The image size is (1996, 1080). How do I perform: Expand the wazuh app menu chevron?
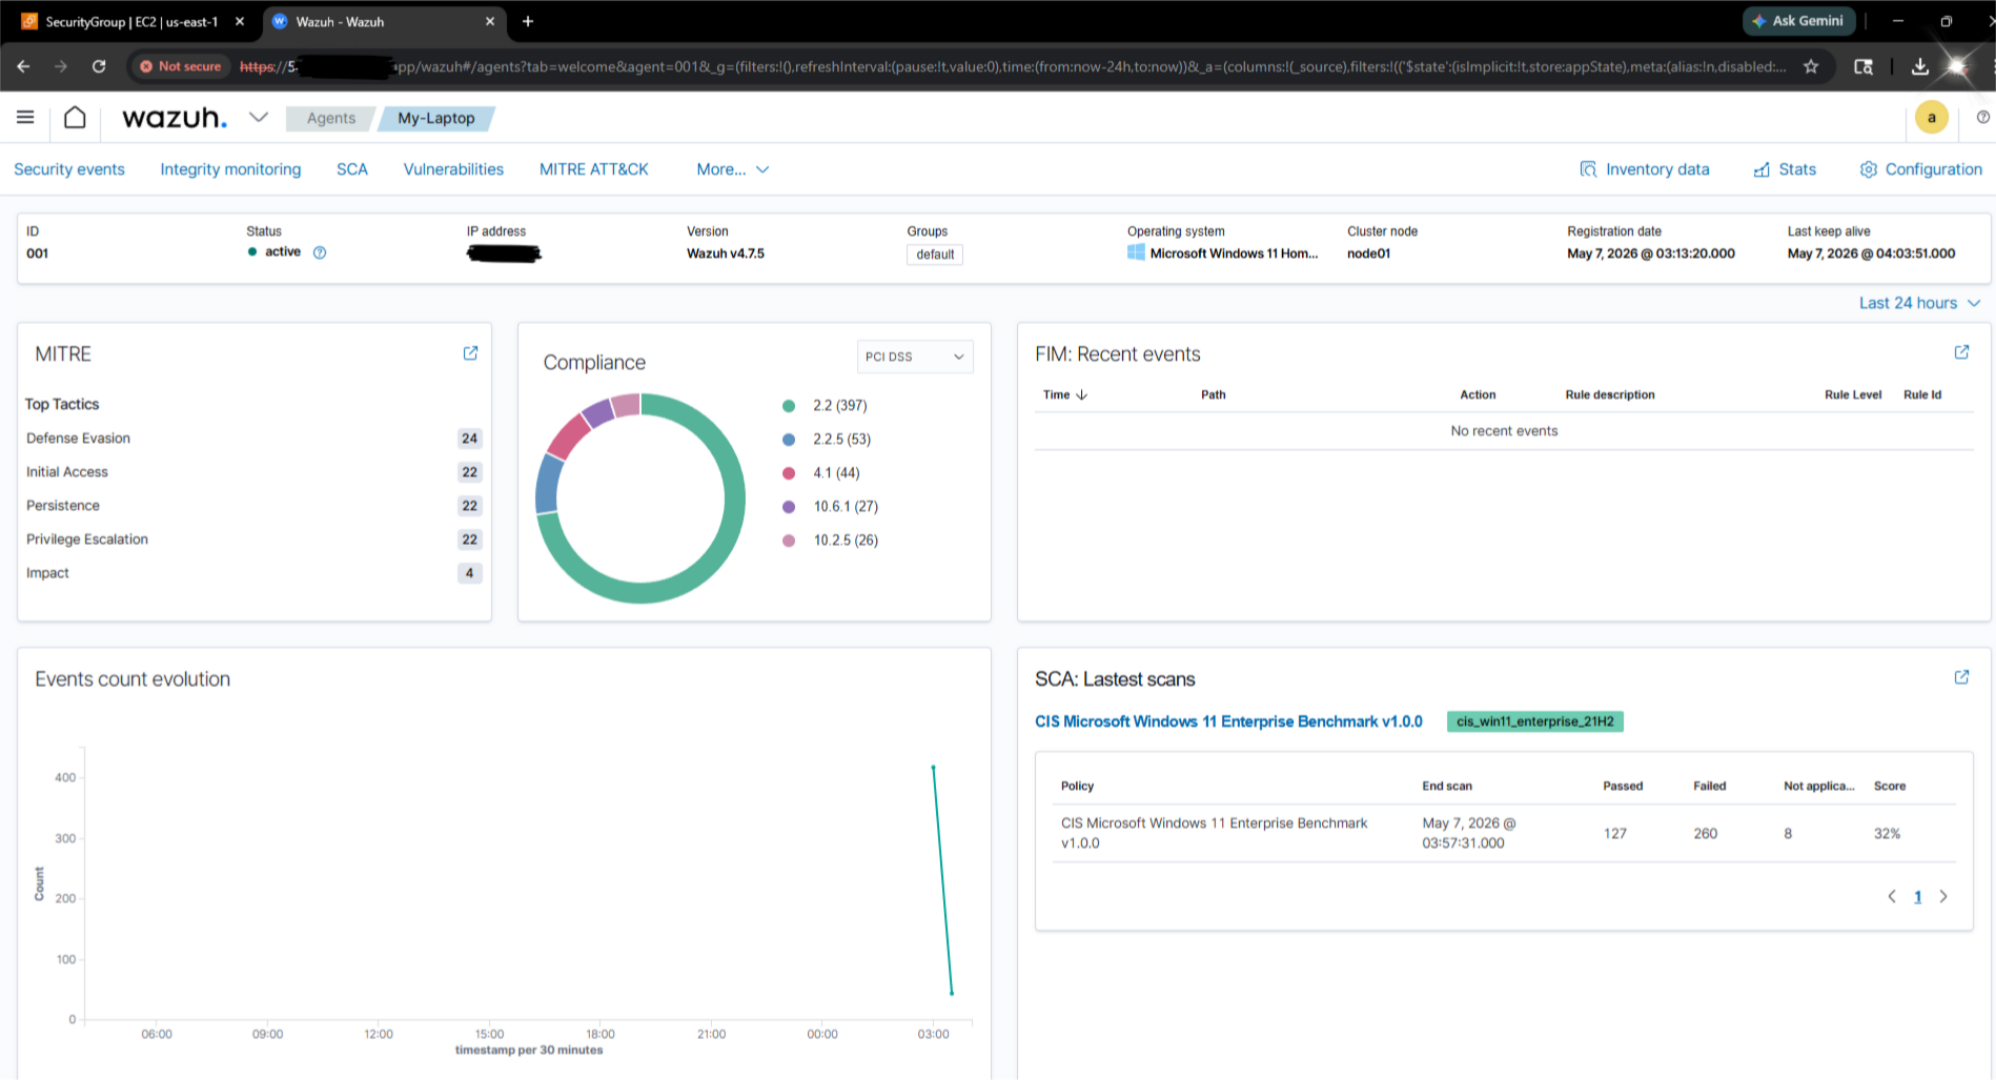click(x=259, y=117)
